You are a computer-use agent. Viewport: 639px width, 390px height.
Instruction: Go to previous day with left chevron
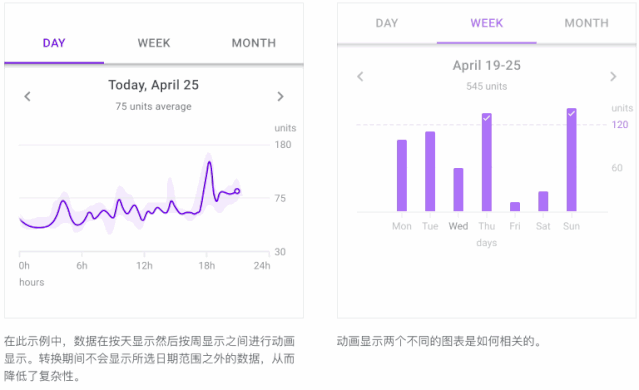[x=27, y=97]
